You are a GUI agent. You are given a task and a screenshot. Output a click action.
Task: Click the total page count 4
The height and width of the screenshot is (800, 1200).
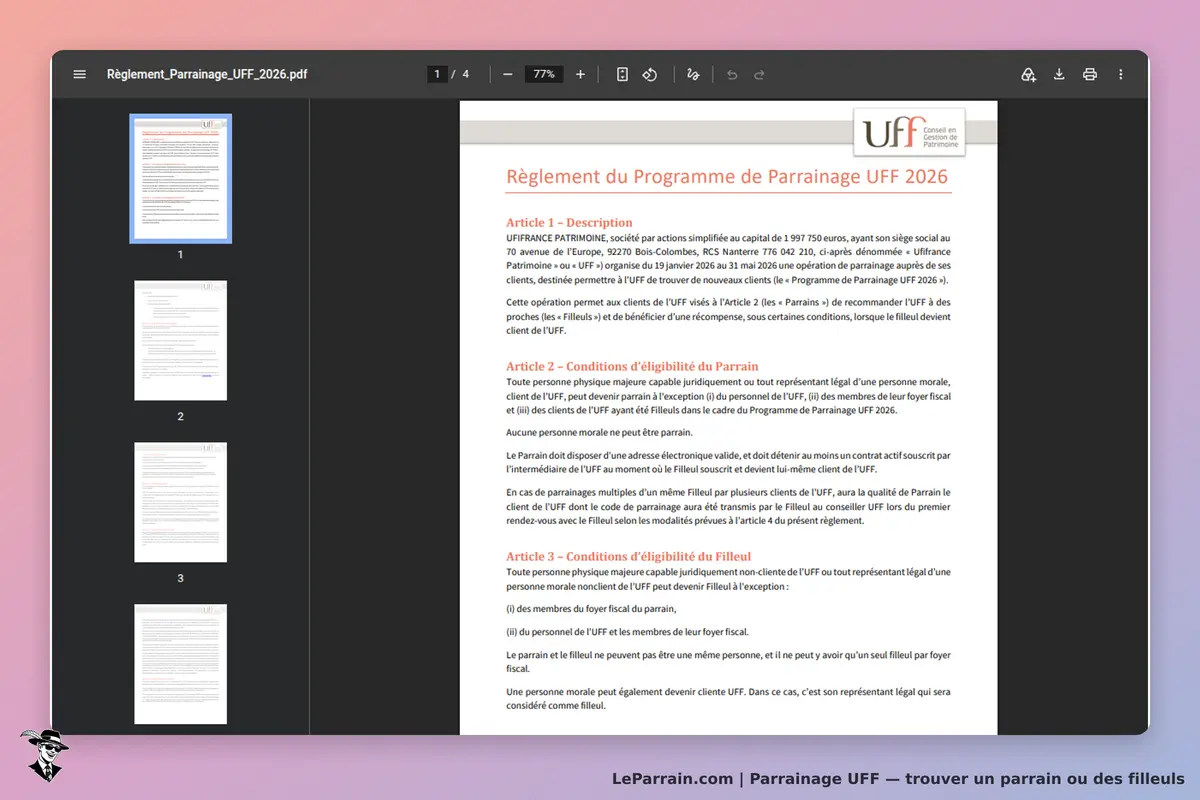pyautogui.click(x=465, y=74)
